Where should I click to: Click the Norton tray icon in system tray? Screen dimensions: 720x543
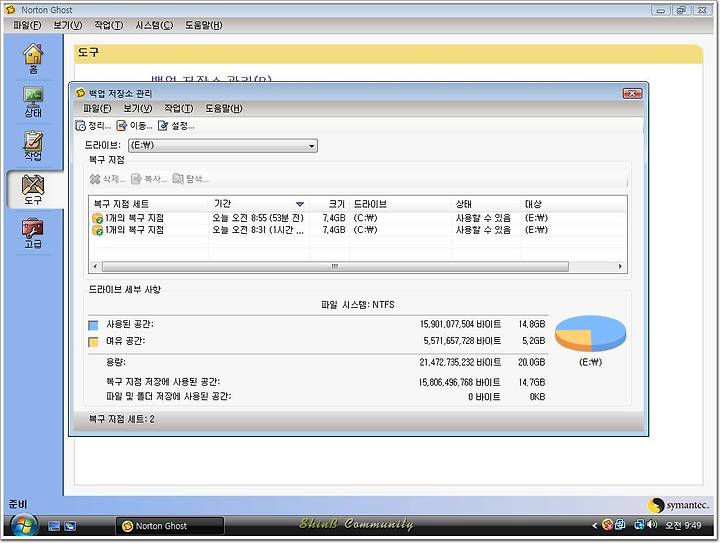[607, 525]
